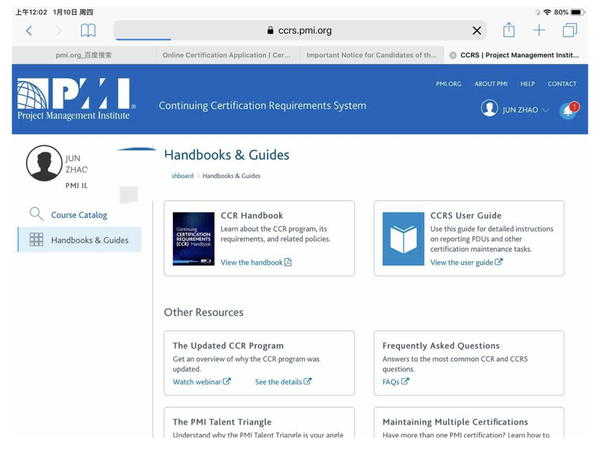Click the Course Catalog magnifier icon
The height and width of the screenshot is (450, 600).
(36, 214)
